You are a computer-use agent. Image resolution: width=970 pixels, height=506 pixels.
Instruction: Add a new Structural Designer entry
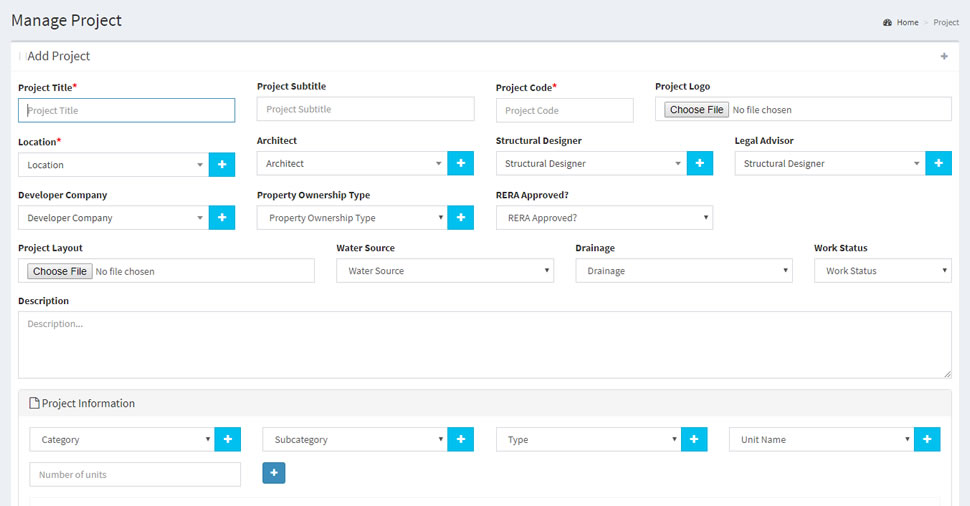[700, 163]
